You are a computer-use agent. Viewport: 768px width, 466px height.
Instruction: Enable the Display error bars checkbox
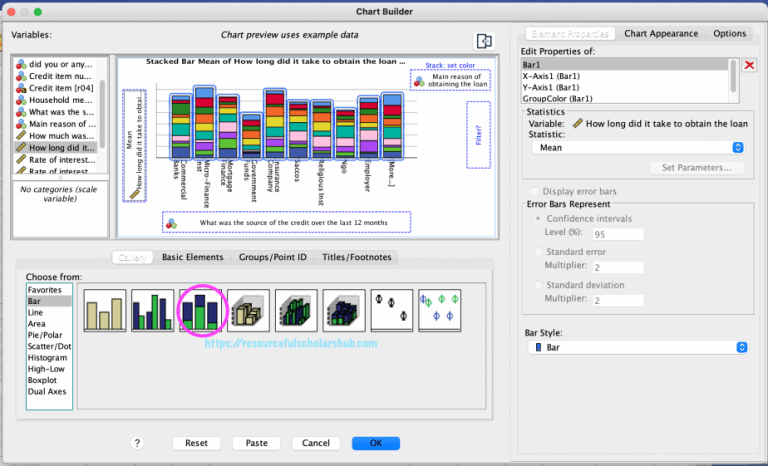(533, 191)
